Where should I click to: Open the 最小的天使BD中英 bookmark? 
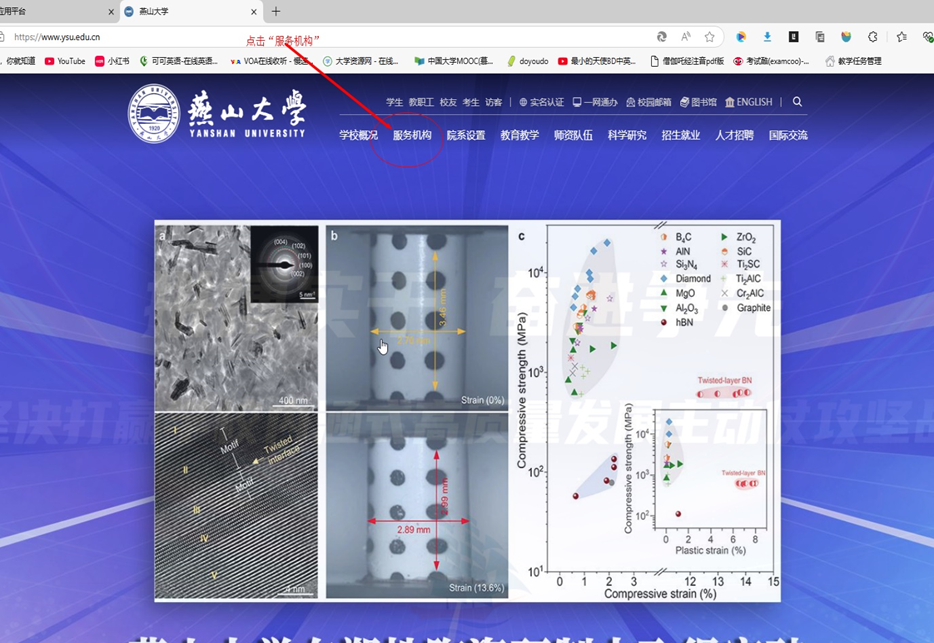point(597,61)
